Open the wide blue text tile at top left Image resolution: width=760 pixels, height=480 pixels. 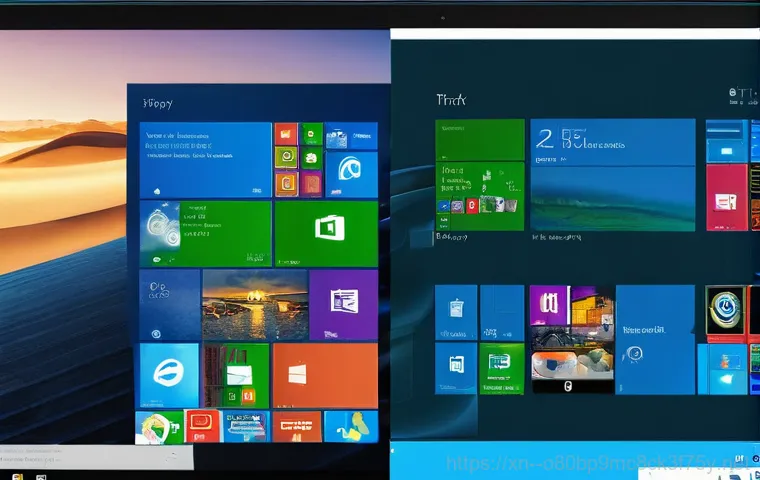point(205,159)
